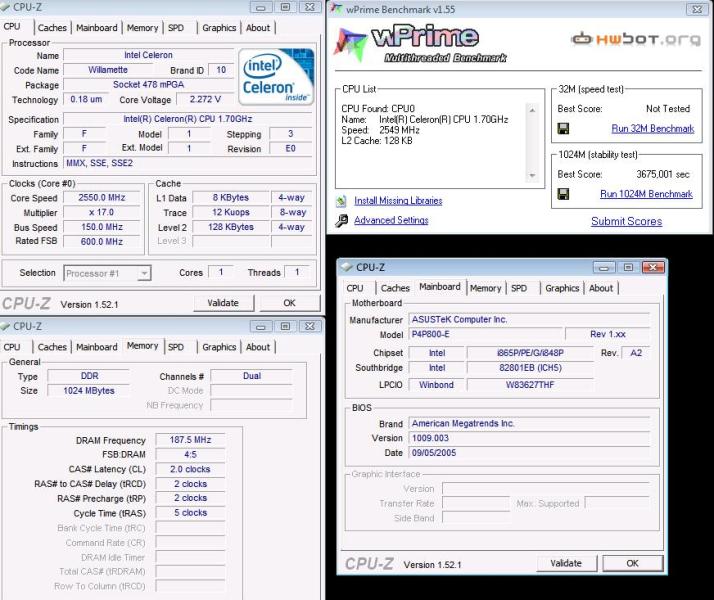The image size is (714, 600).
Task: Open SPD tab in Memory CPU-Z window
Action: 176,347
